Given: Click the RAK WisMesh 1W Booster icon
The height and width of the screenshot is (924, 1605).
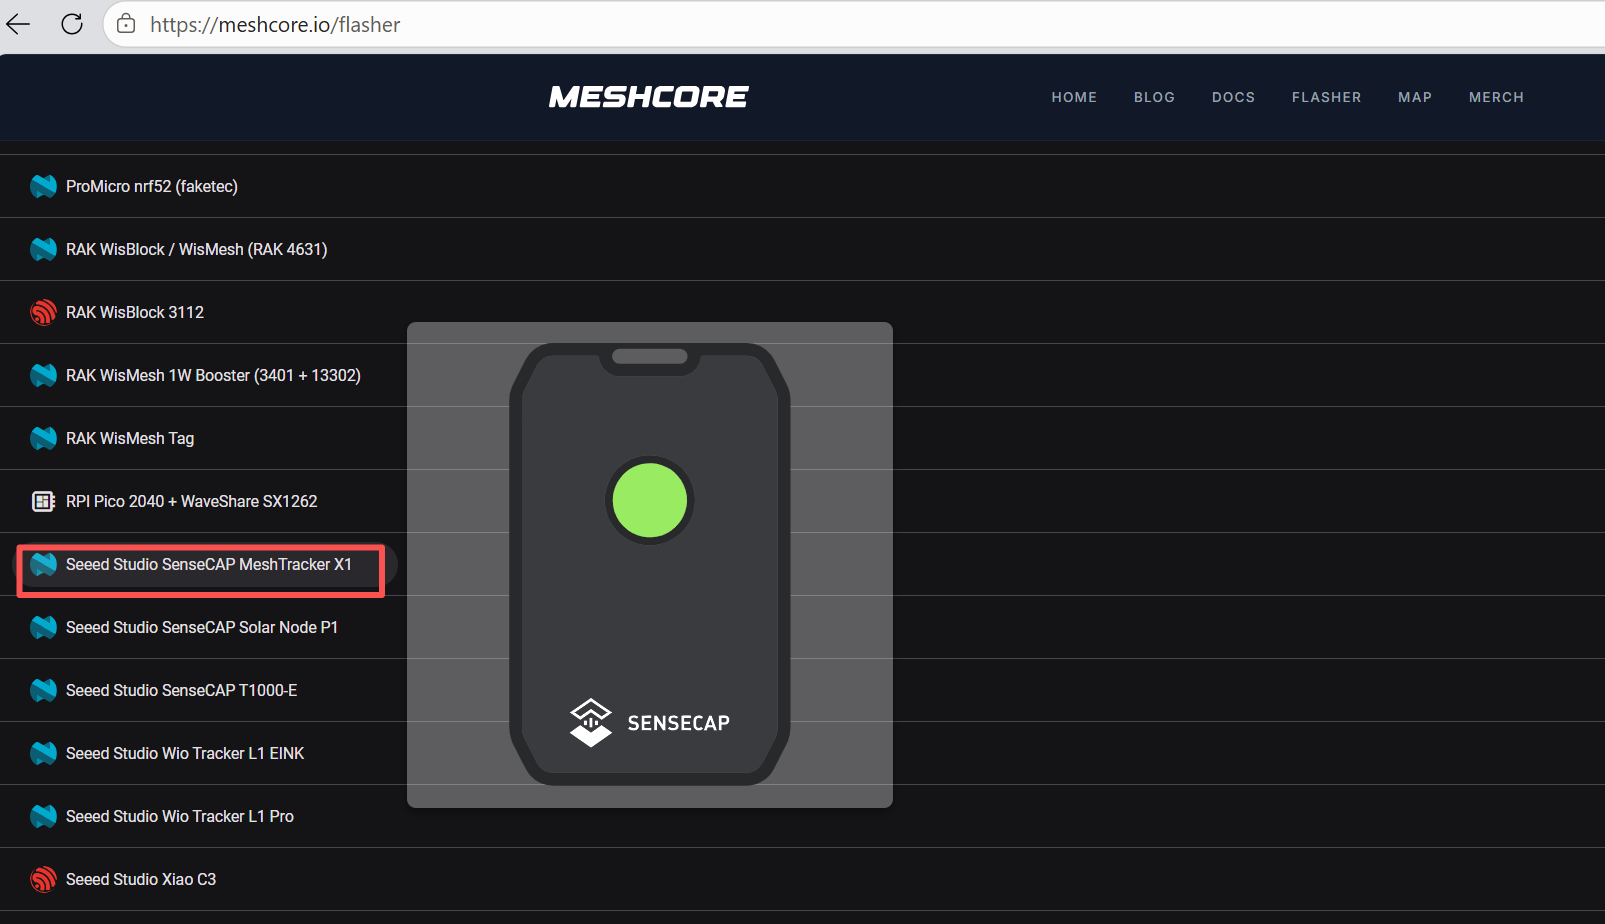Looking at the screenshot, I should click(43, 375).
